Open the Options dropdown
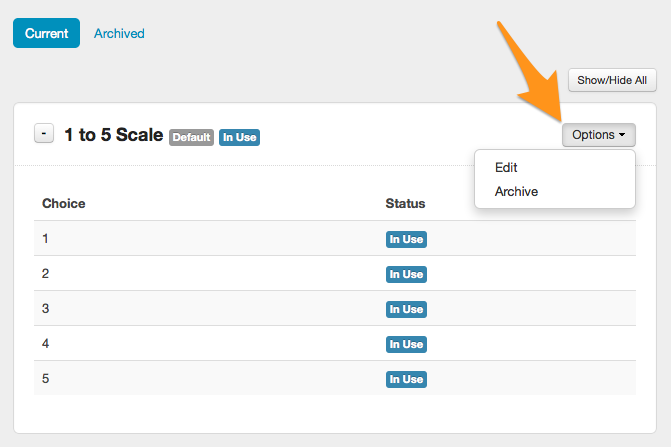Screen dimensions: 671x447 click(x=598, y=134)
